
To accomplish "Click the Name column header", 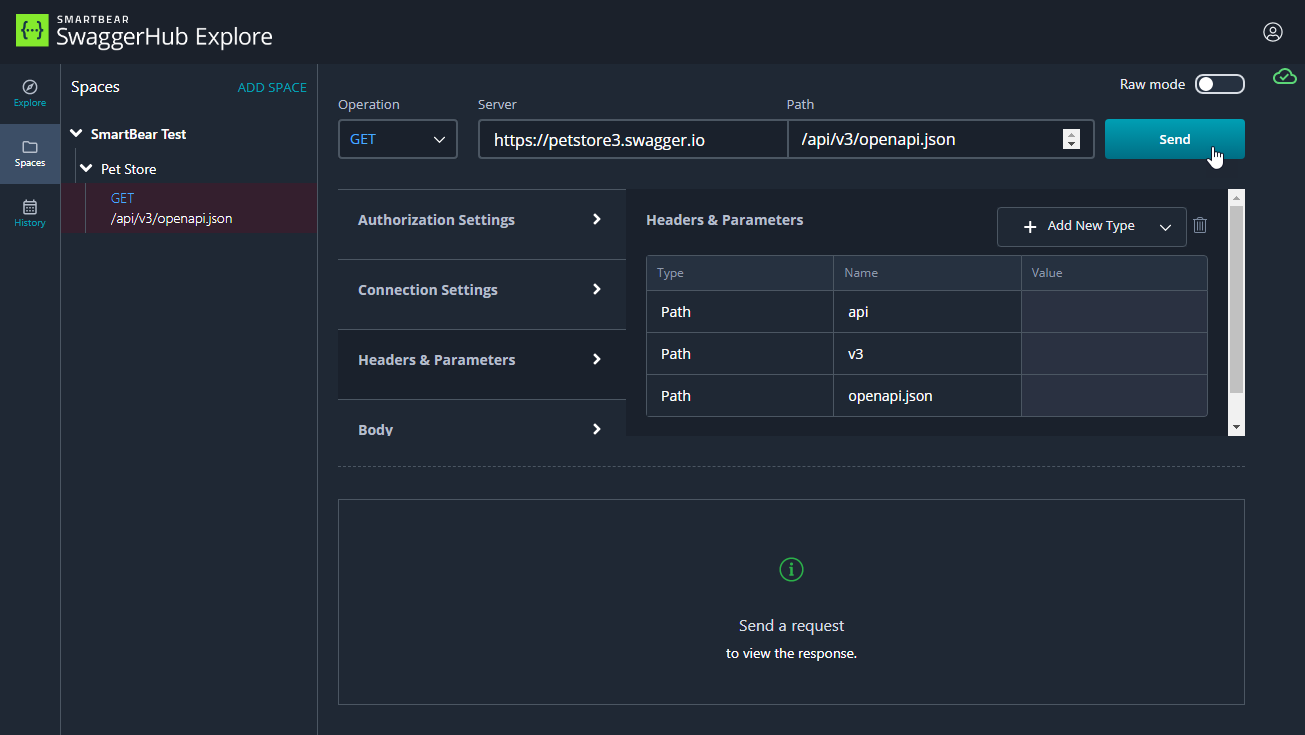I will (927, 273).
